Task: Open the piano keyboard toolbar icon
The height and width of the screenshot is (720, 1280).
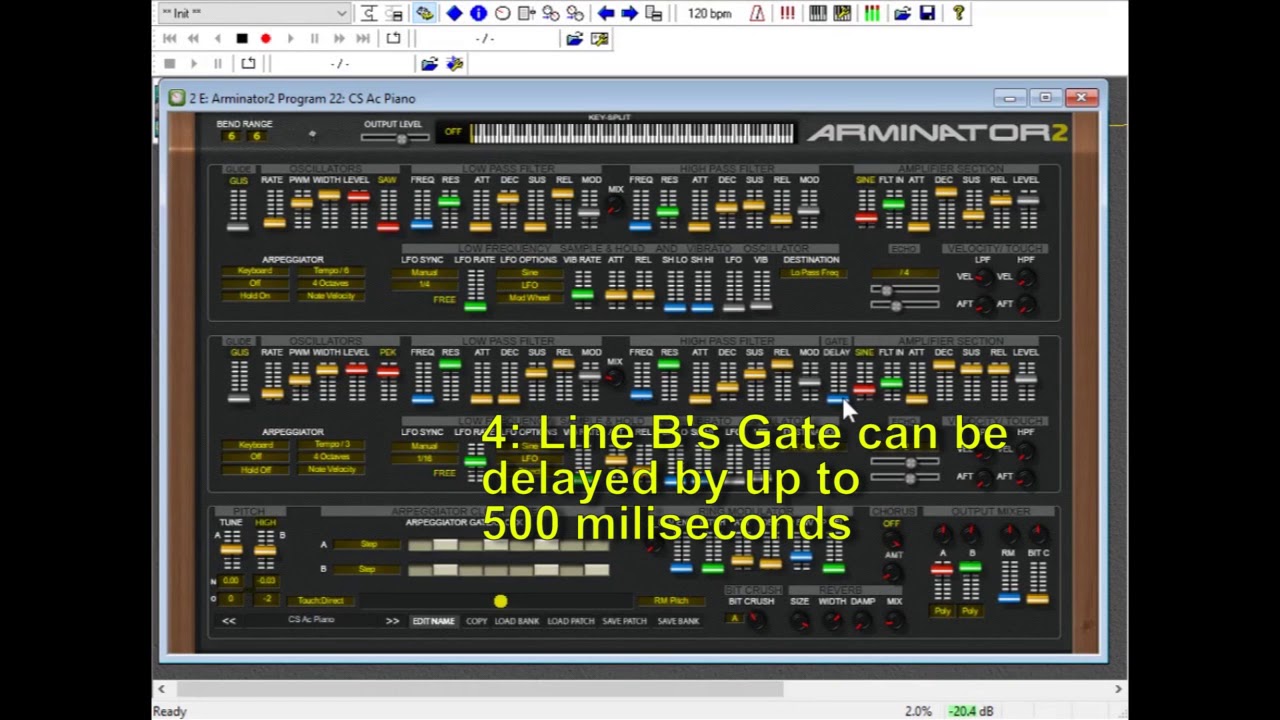Action: point(818,13)
